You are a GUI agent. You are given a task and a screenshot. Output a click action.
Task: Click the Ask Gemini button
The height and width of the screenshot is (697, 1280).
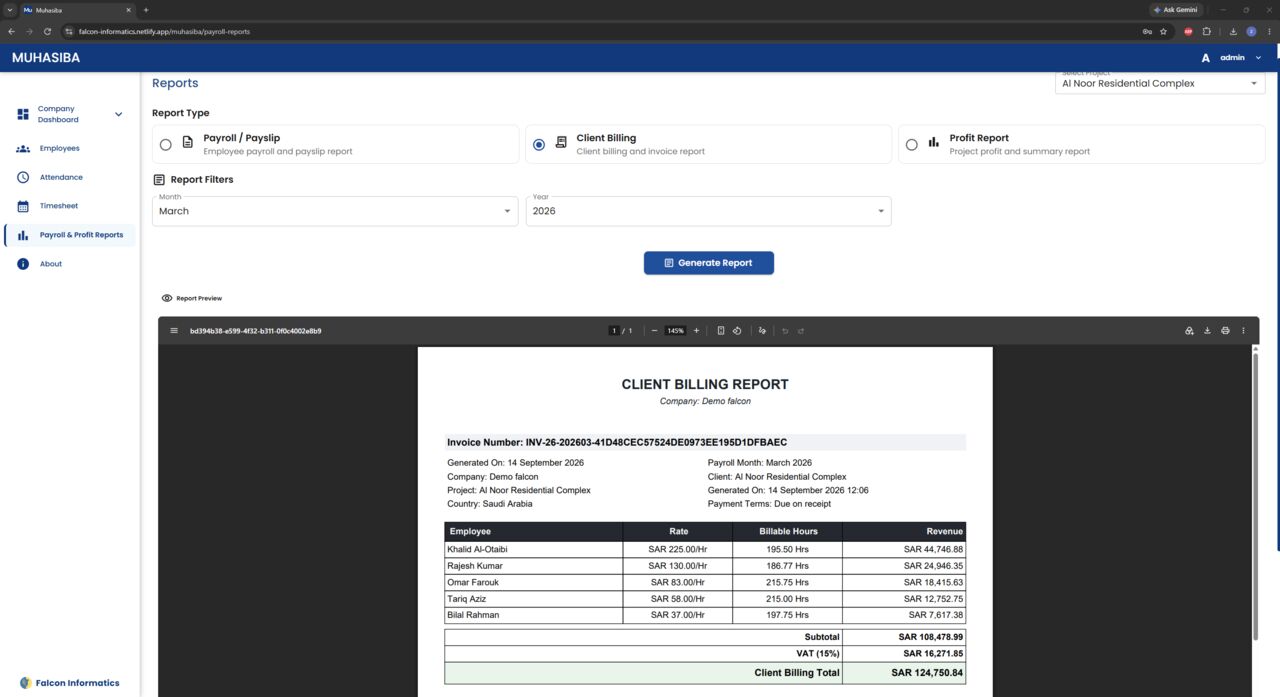tap(1175, 10)
